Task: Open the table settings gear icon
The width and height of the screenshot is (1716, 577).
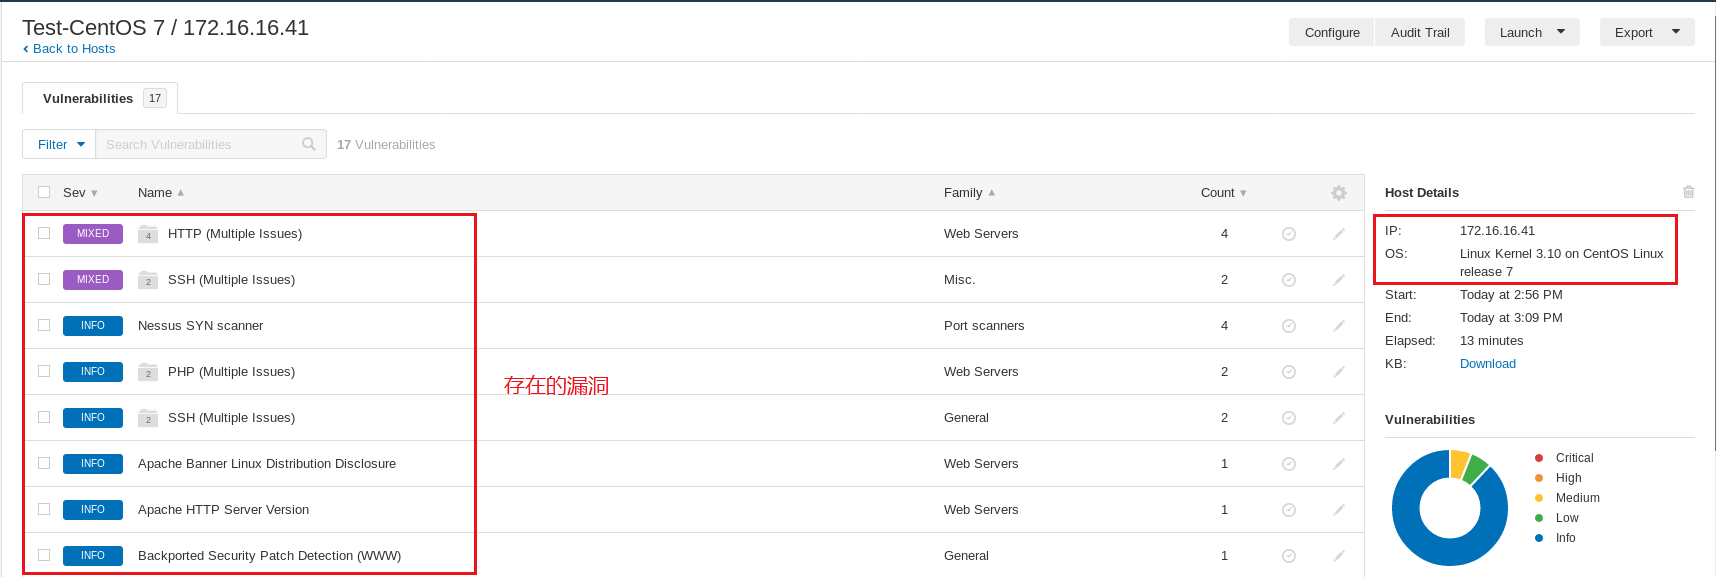Action: click(x=1339, y=193)
